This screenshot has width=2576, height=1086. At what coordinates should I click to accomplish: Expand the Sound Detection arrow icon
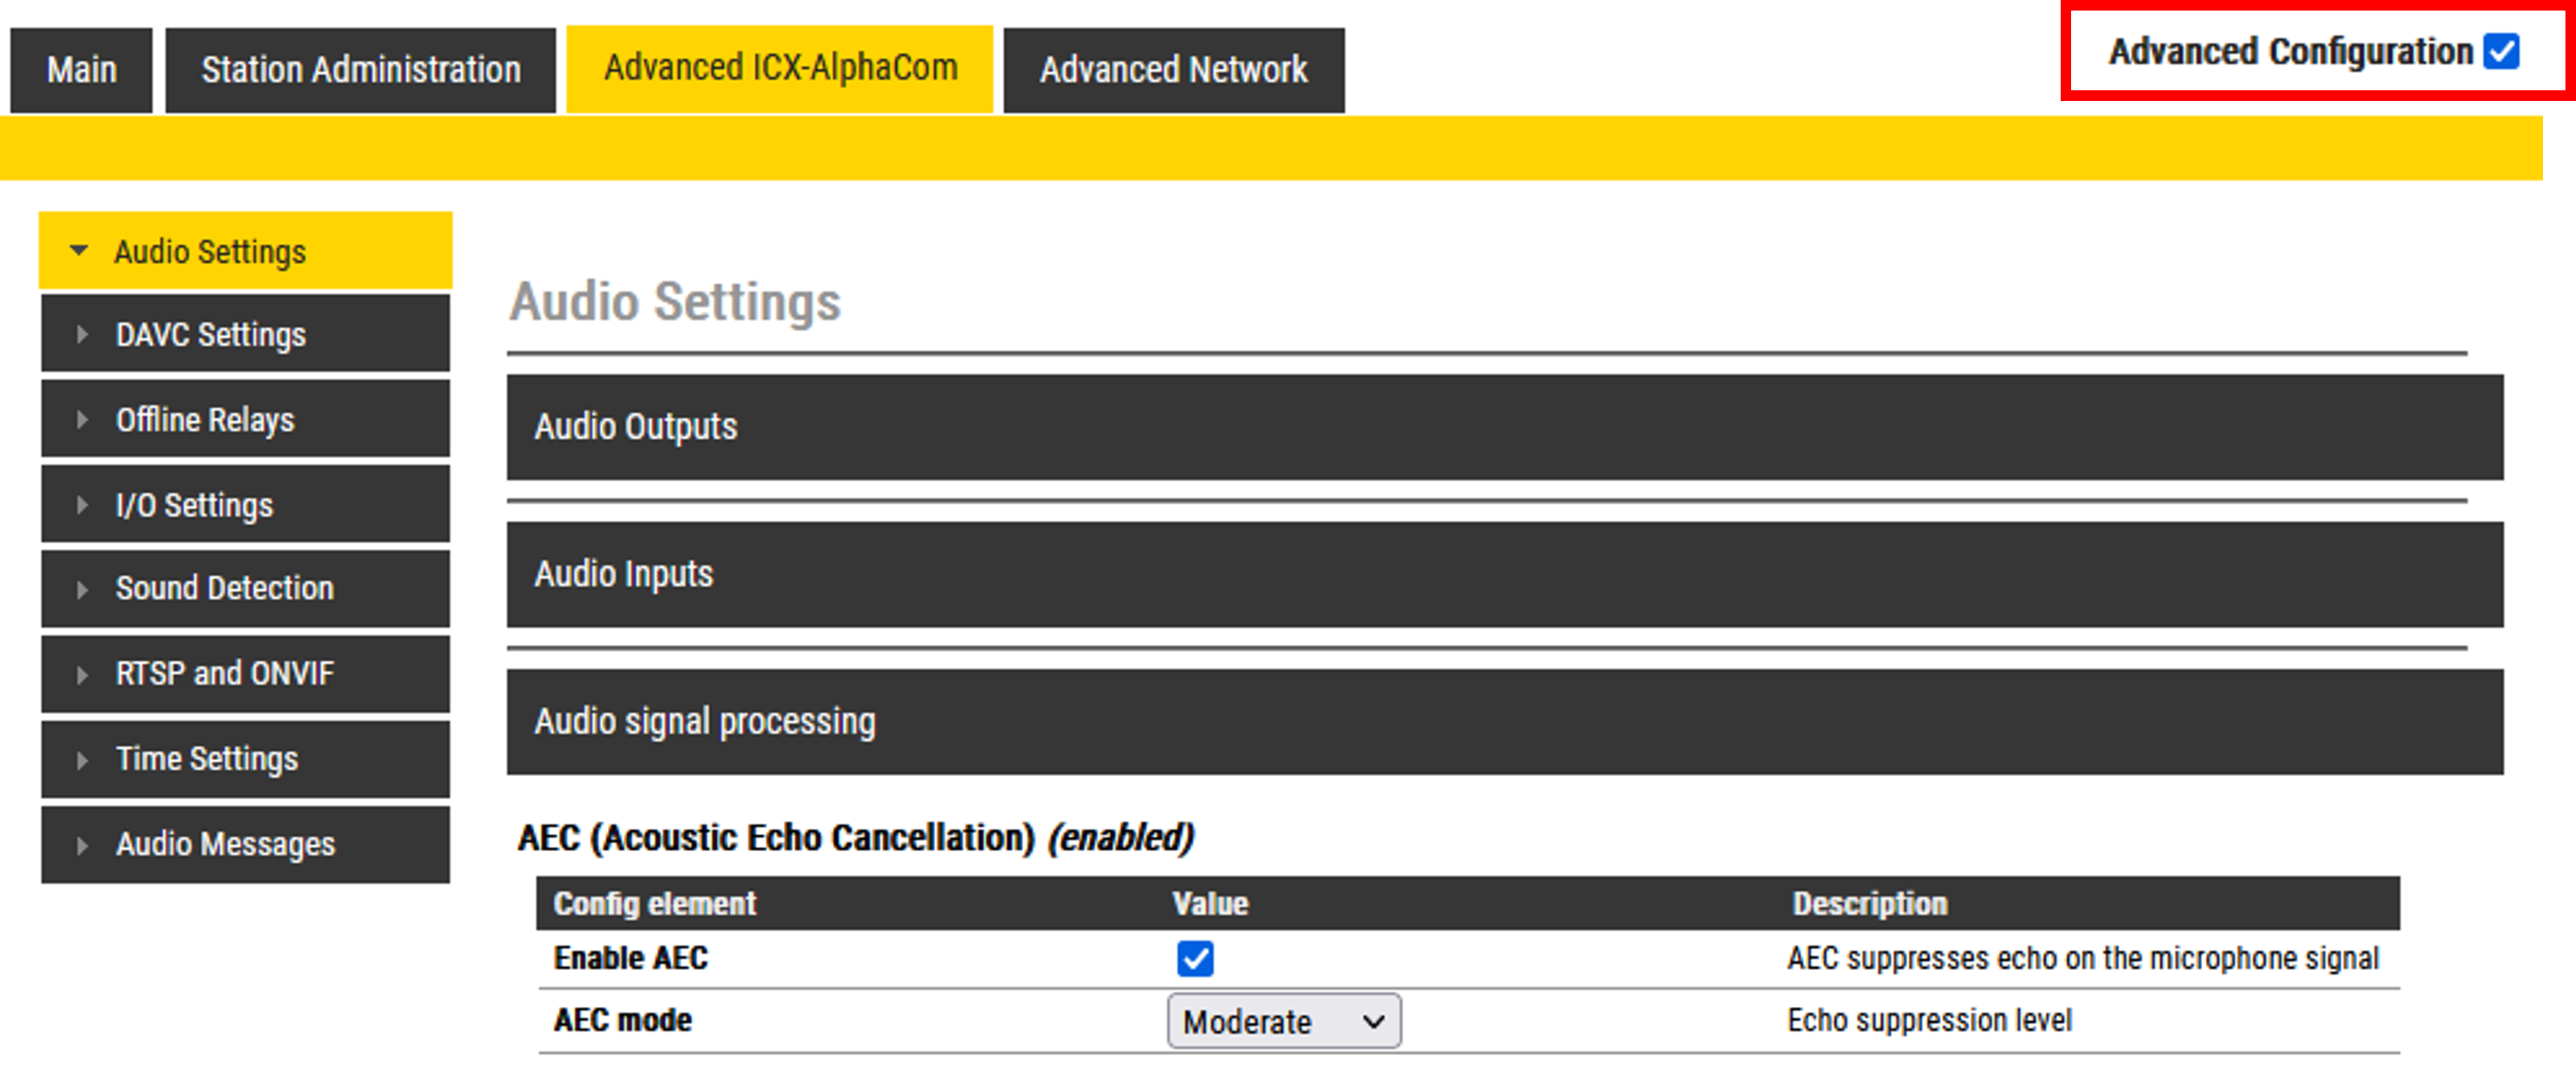point(82,589)
